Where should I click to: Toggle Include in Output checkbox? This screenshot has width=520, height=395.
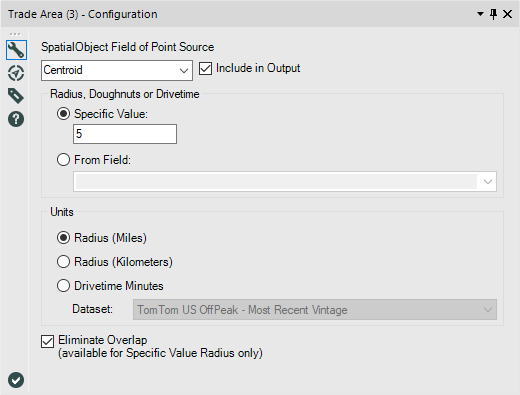pyautogui.click(x=205, y=69)
